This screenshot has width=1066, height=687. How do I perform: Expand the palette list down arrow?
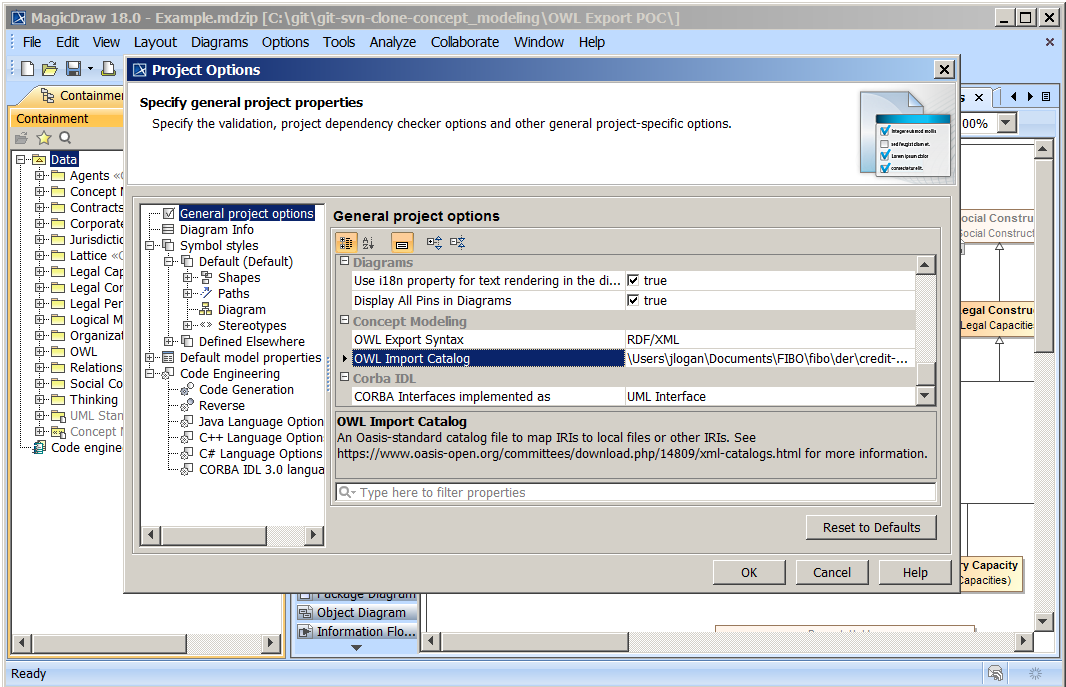pyautogui.click(x=356, y=648)
